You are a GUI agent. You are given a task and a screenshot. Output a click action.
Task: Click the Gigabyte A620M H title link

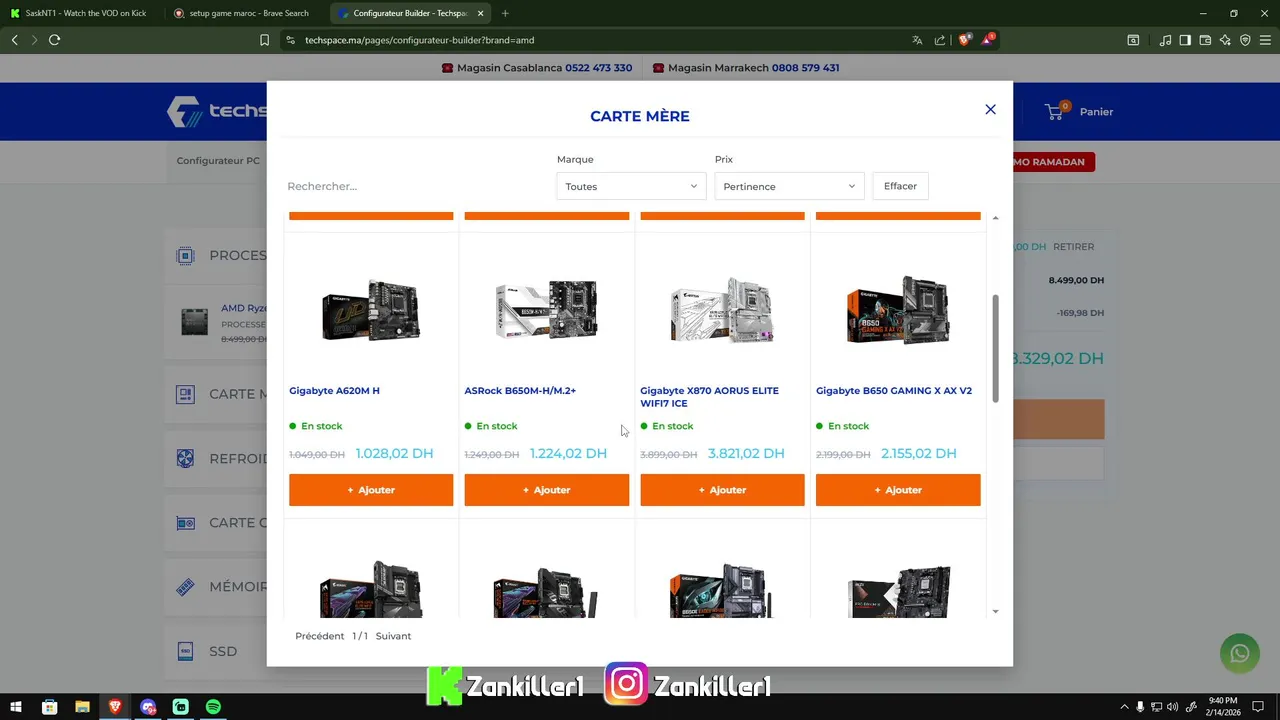pos(334,391)
